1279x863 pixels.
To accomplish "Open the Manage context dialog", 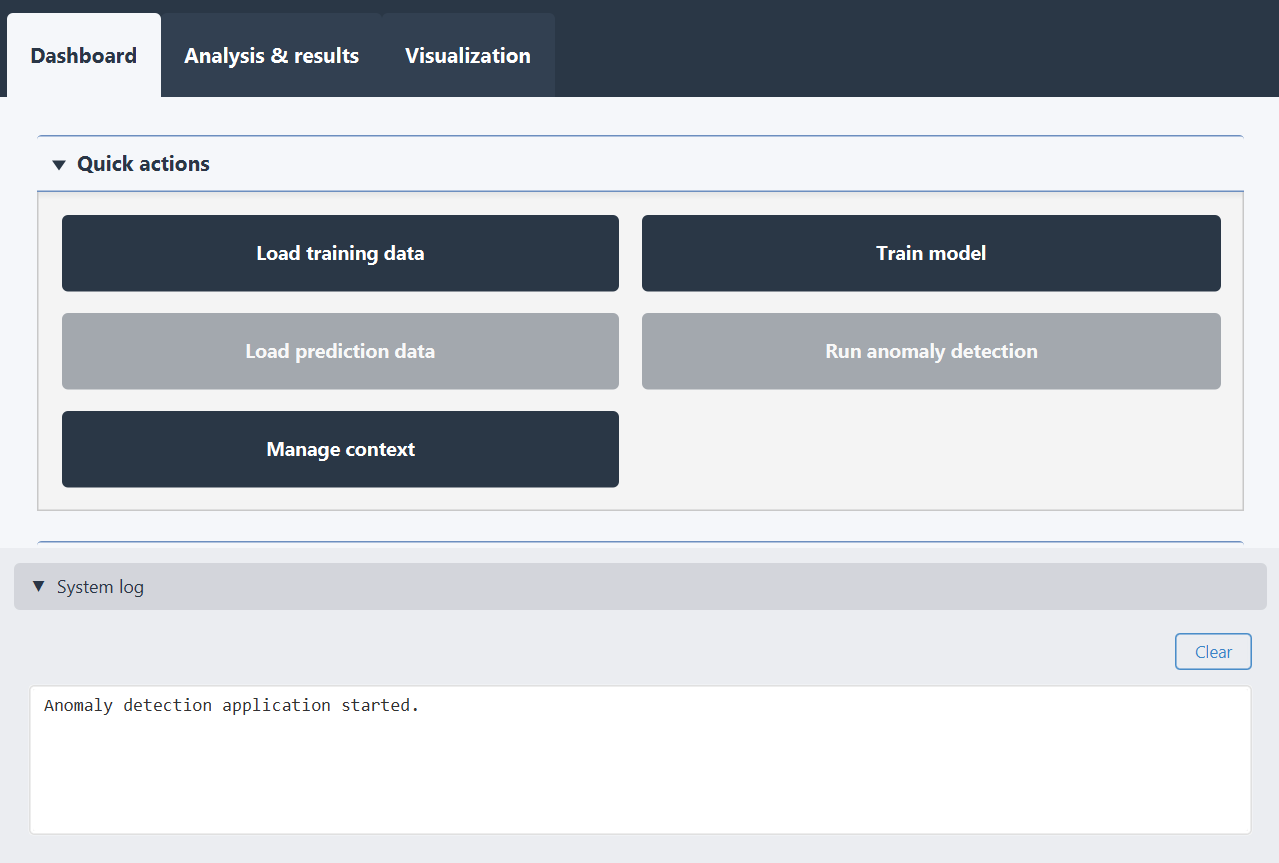I will (x=340, y=449).
